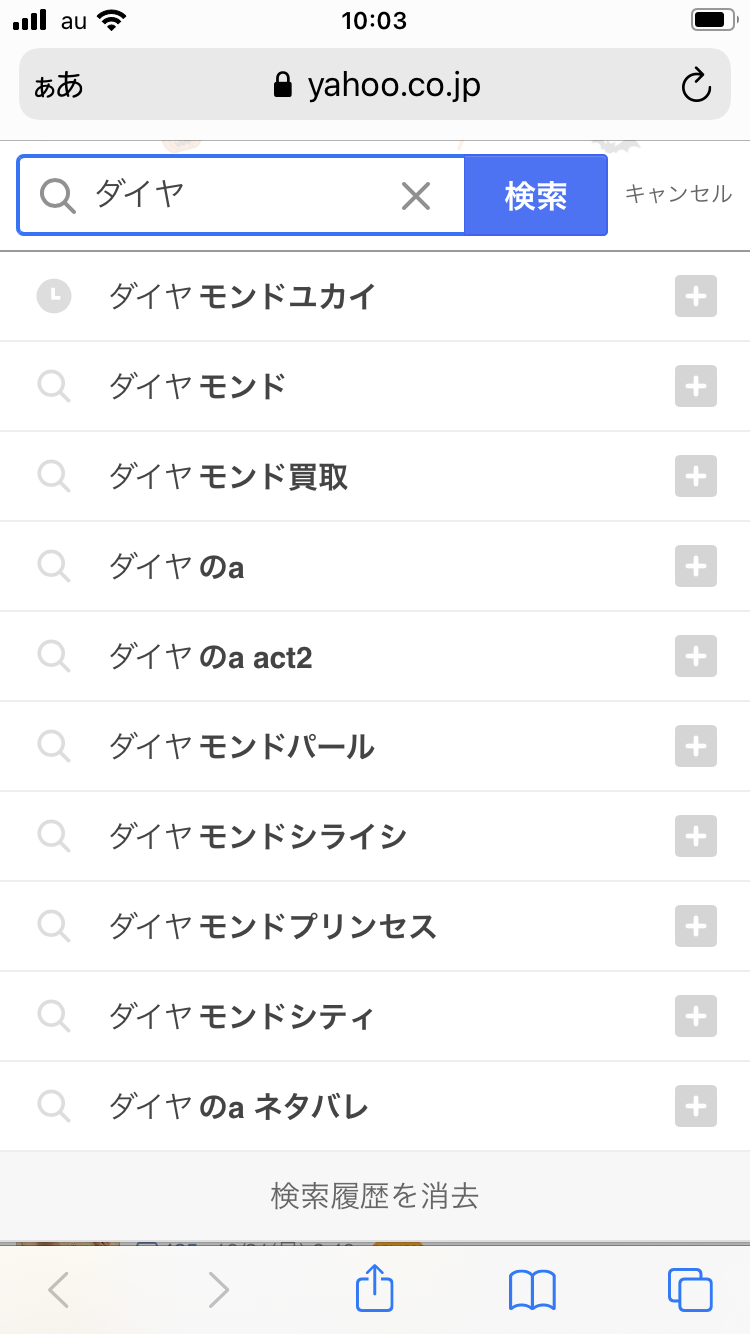Open the Safari share sheet icon
The width and height of the screenshot is (750, 1334).
[375, 1290]
